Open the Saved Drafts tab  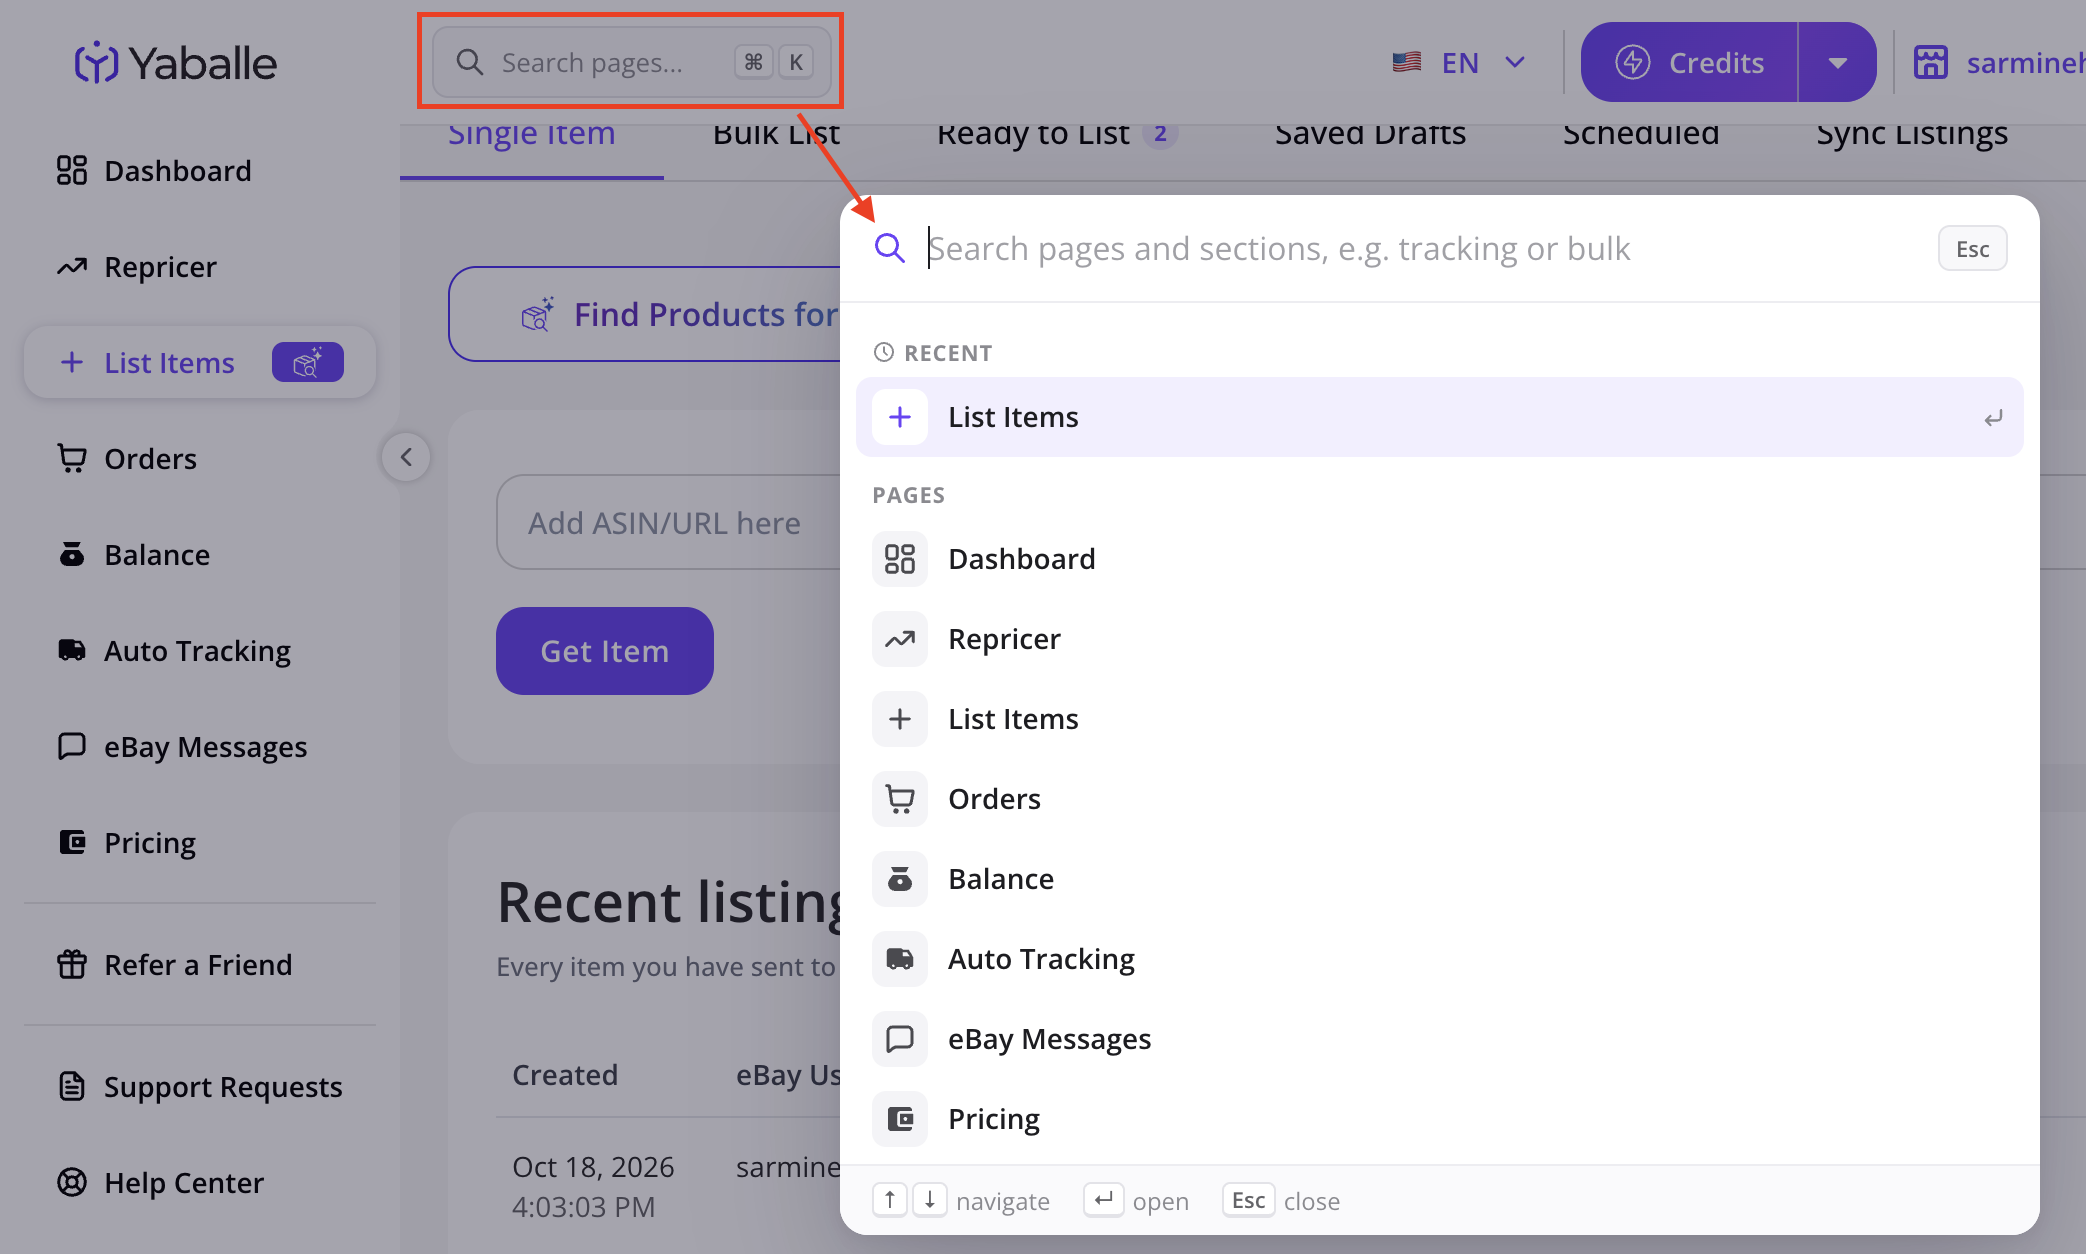pyautogui.click(x=1370, y=136)
